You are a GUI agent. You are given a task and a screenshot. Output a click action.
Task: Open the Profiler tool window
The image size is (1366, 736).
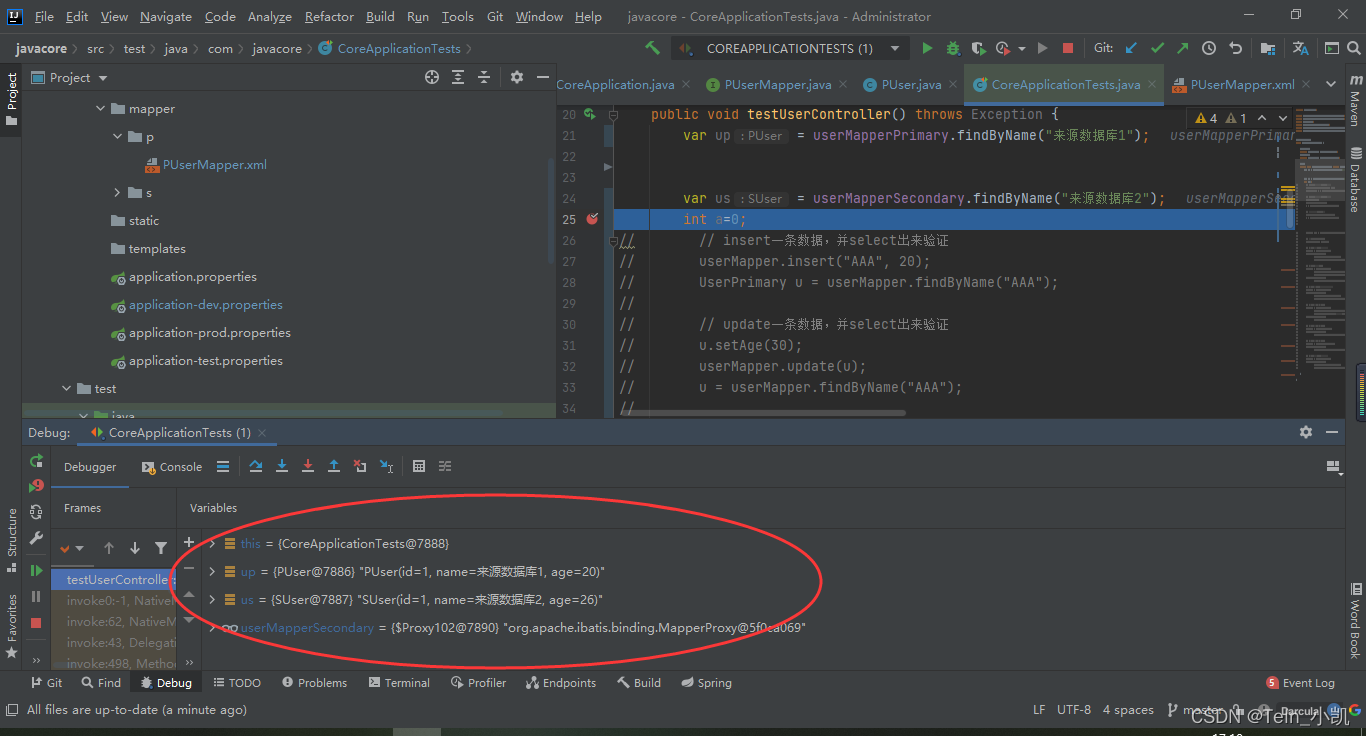[478, 683]
